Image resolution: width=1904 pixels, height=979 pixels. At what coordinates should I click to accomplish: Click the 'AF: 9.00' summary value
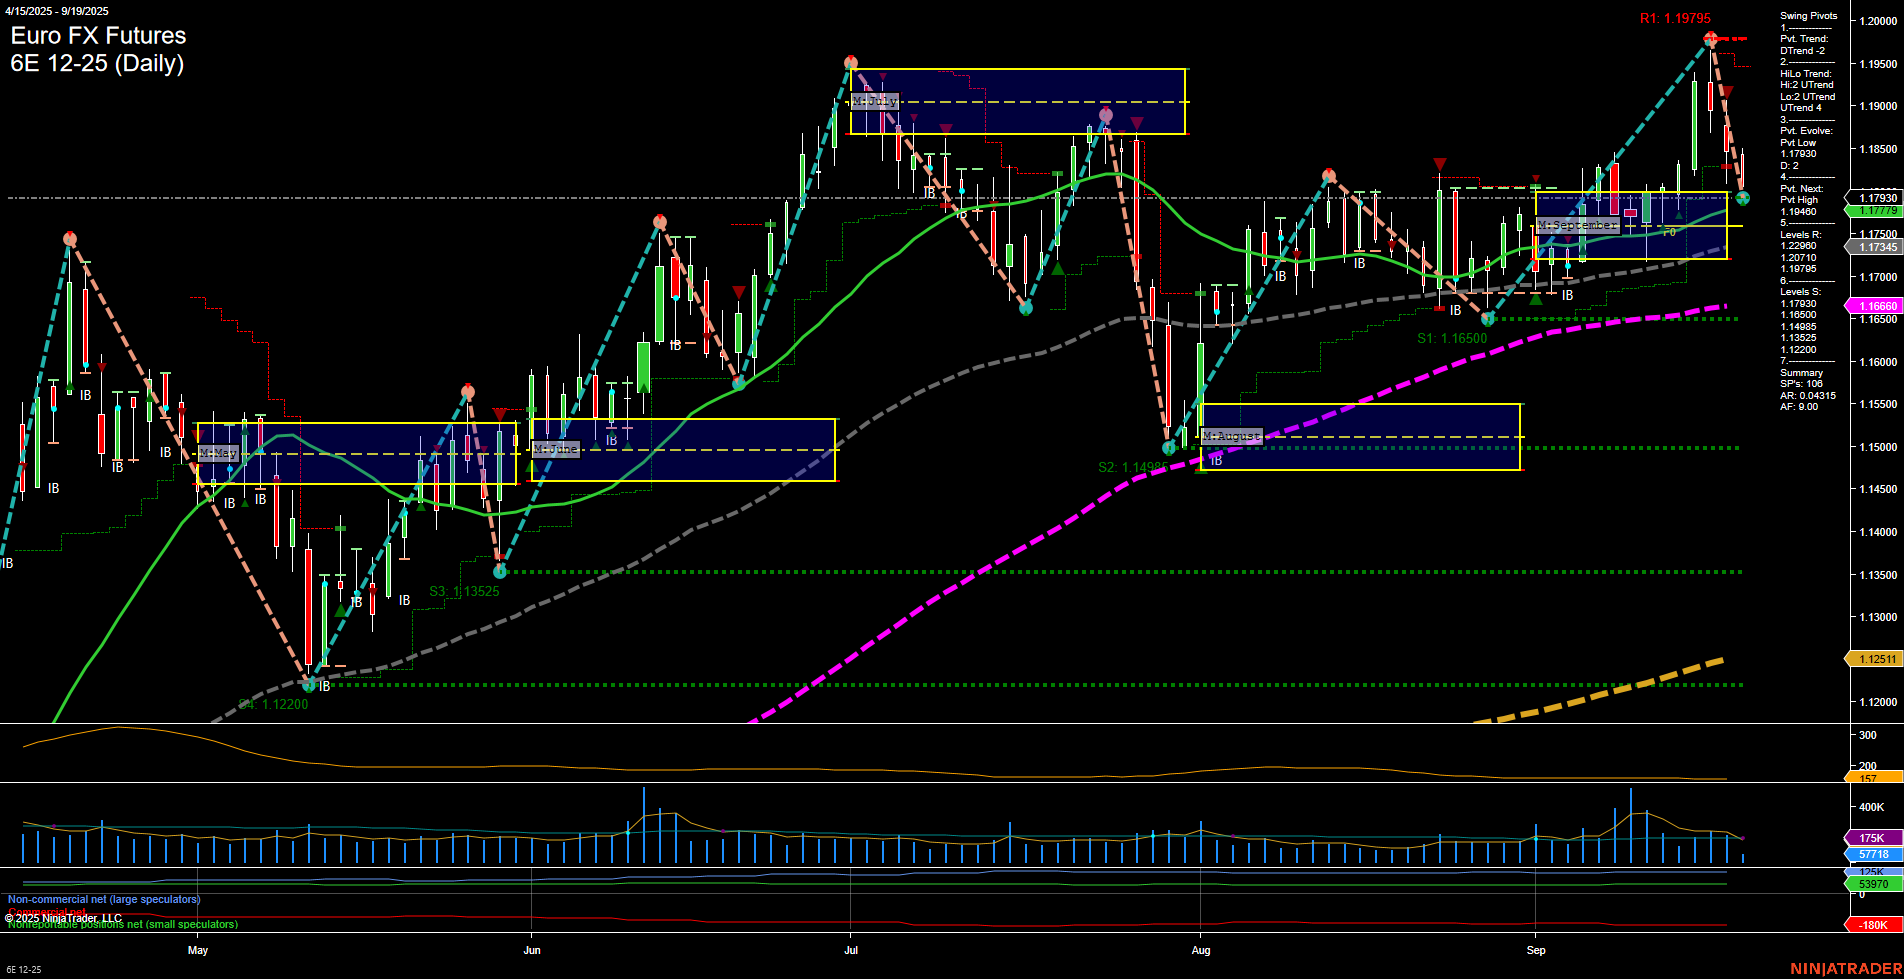tap(1799, 407)
